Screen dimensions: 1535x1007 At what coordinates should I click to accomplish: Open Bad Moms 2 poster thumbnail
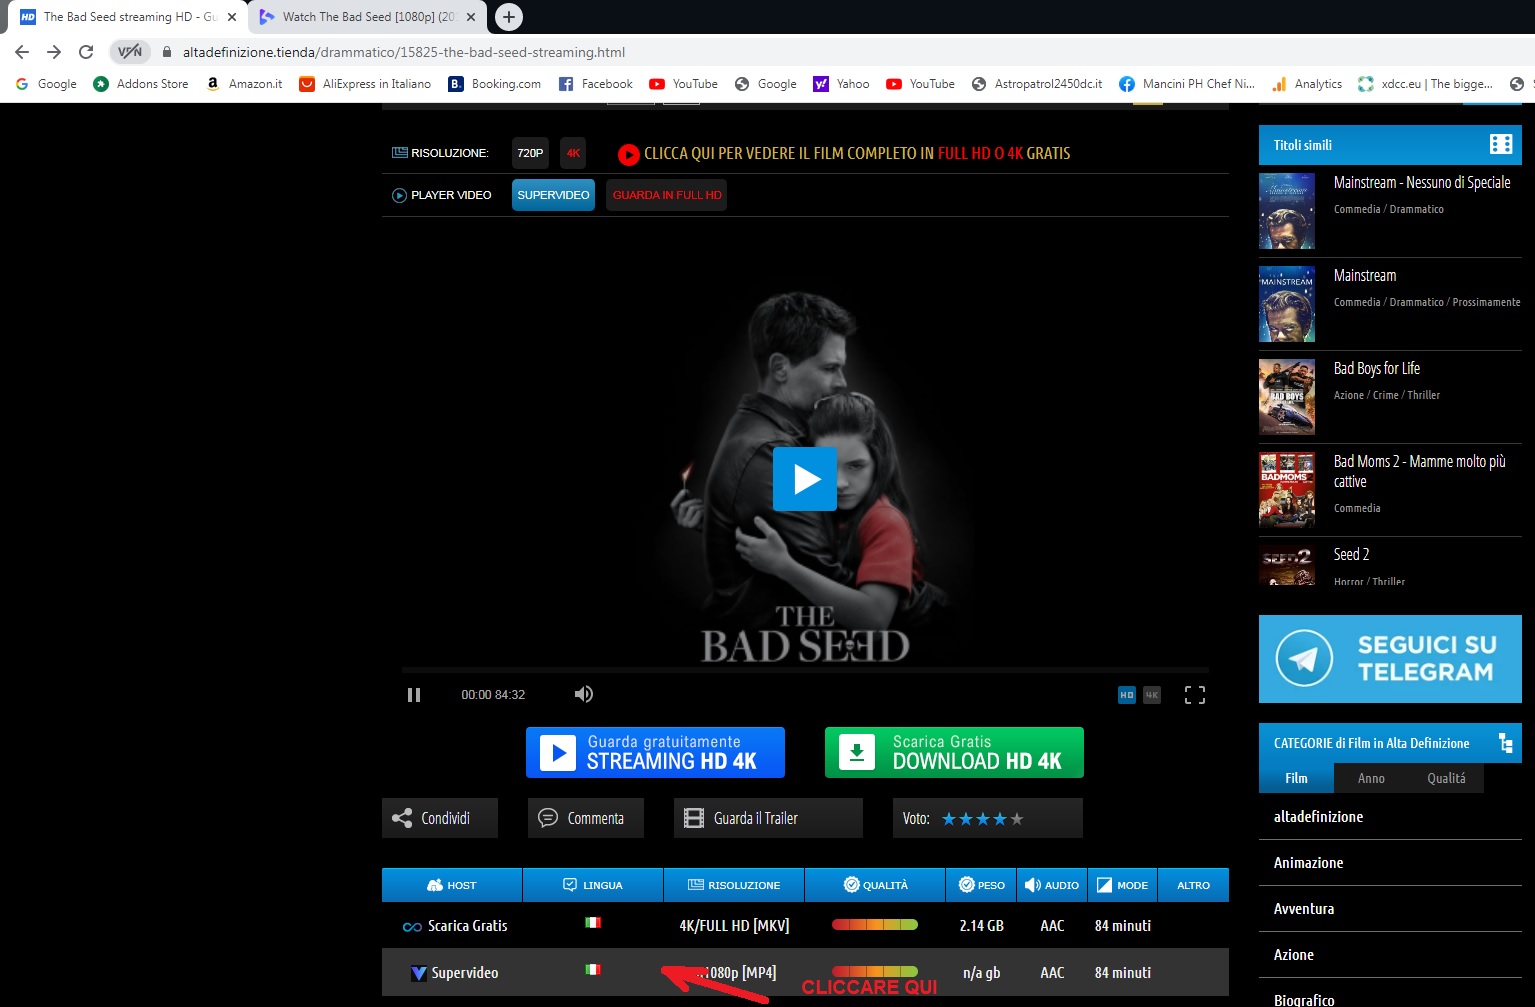(x=1286, y=490)
